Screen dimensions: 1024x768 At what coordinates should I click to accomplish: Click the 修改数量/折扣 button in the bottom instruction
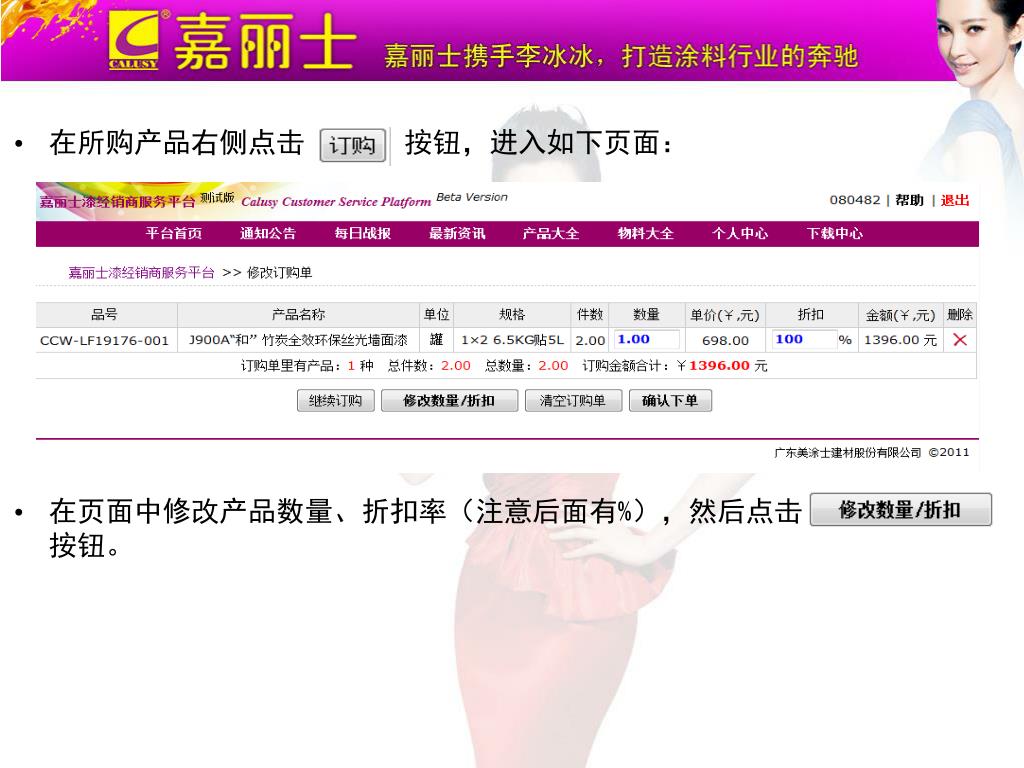click(x=901, y=509)
